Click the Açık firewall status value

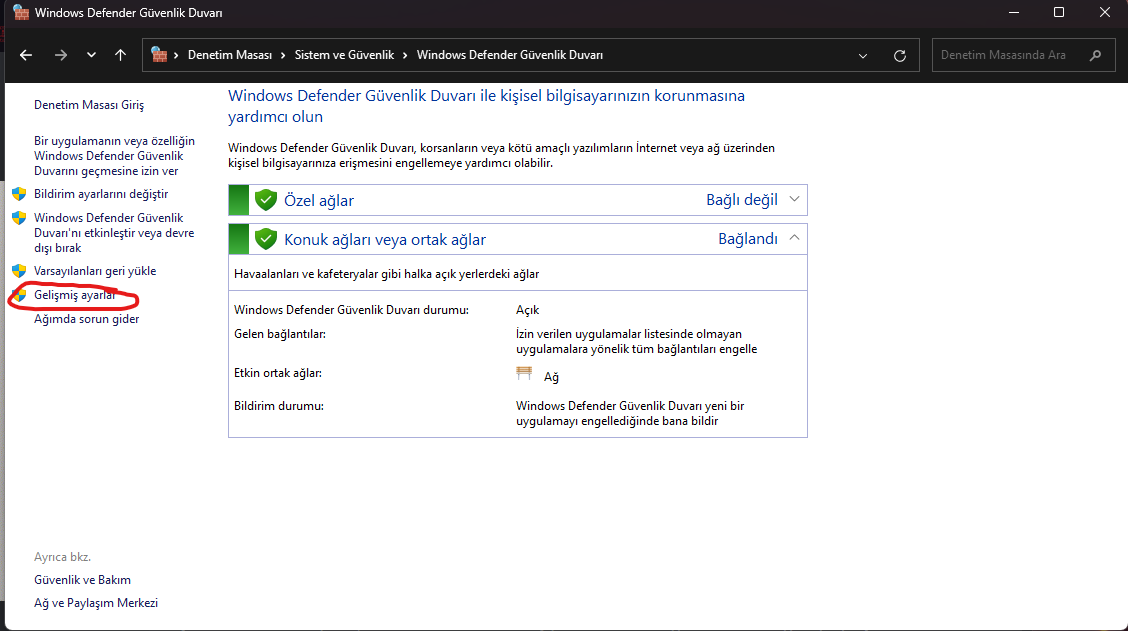point(527,310)
